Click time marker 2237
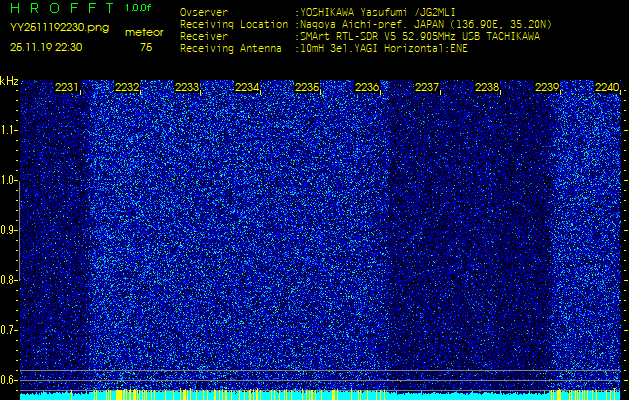Viewport: 629px width, 400px height. point(427,87)
